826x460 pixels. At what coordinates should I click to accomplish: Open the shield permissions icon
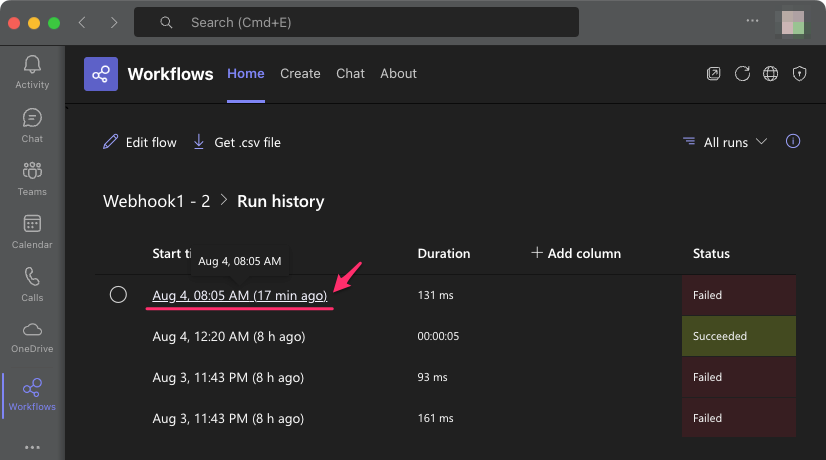[800, 73]
